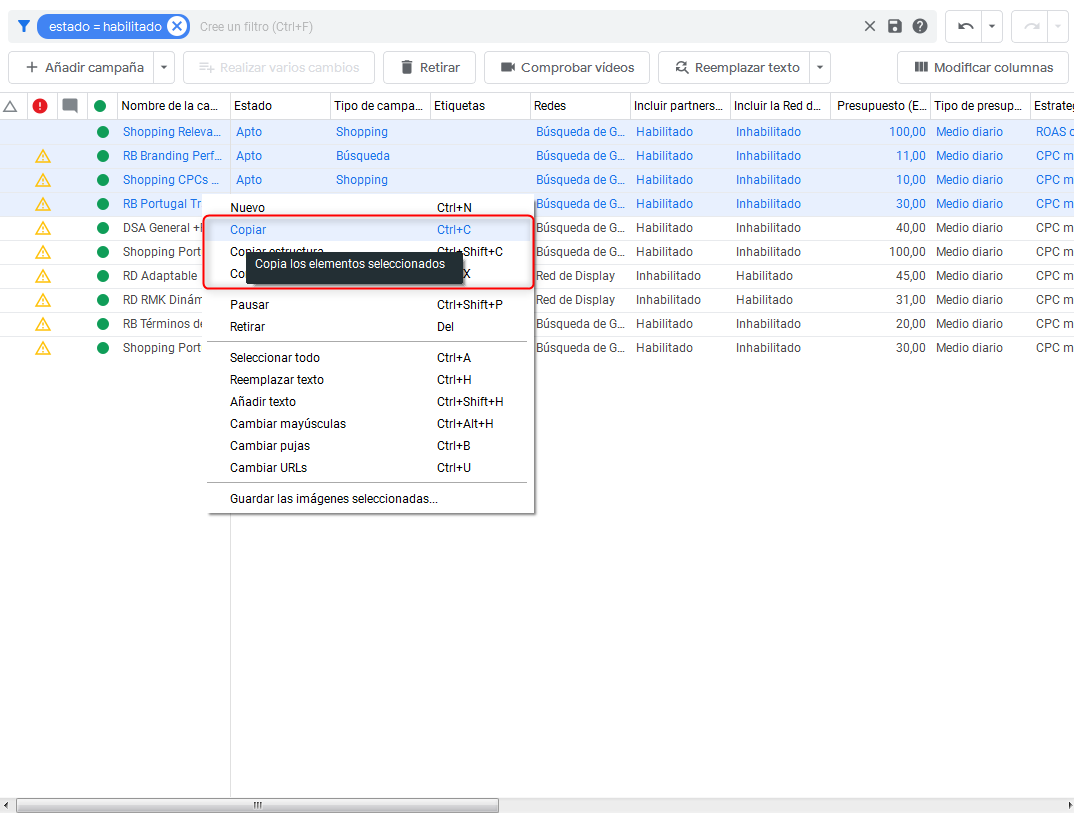Click warning icon in RB Branding Perf row
The width and height of the screenshot is (1074, 813).
pos(42,156)
